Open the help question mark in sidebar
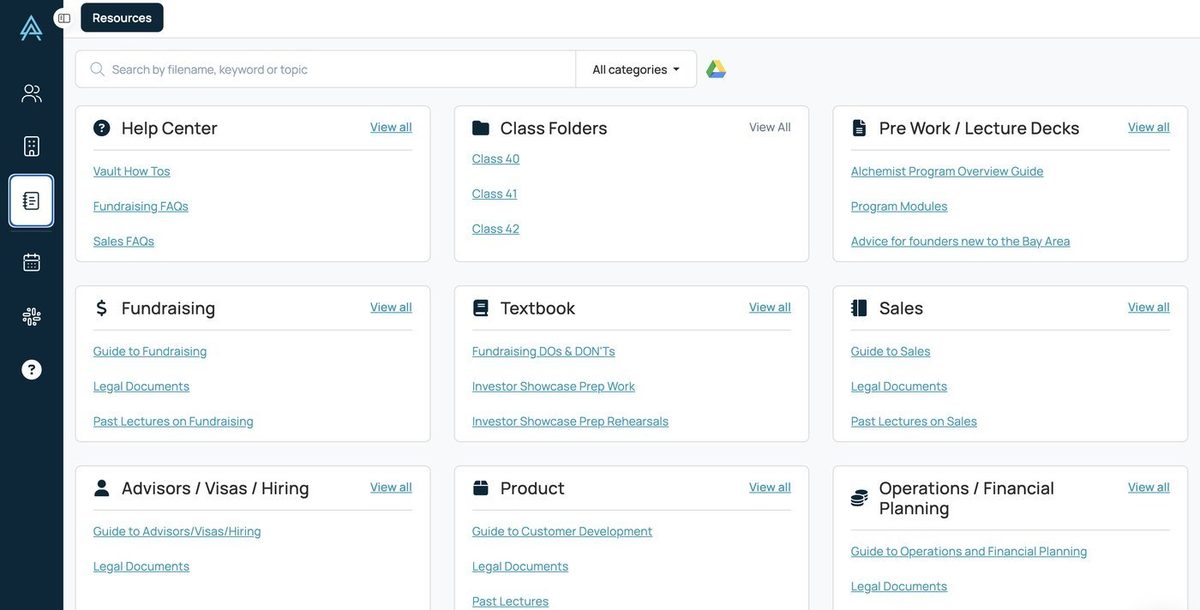This screenshot has width=1200, height=610. pos(31,370)
